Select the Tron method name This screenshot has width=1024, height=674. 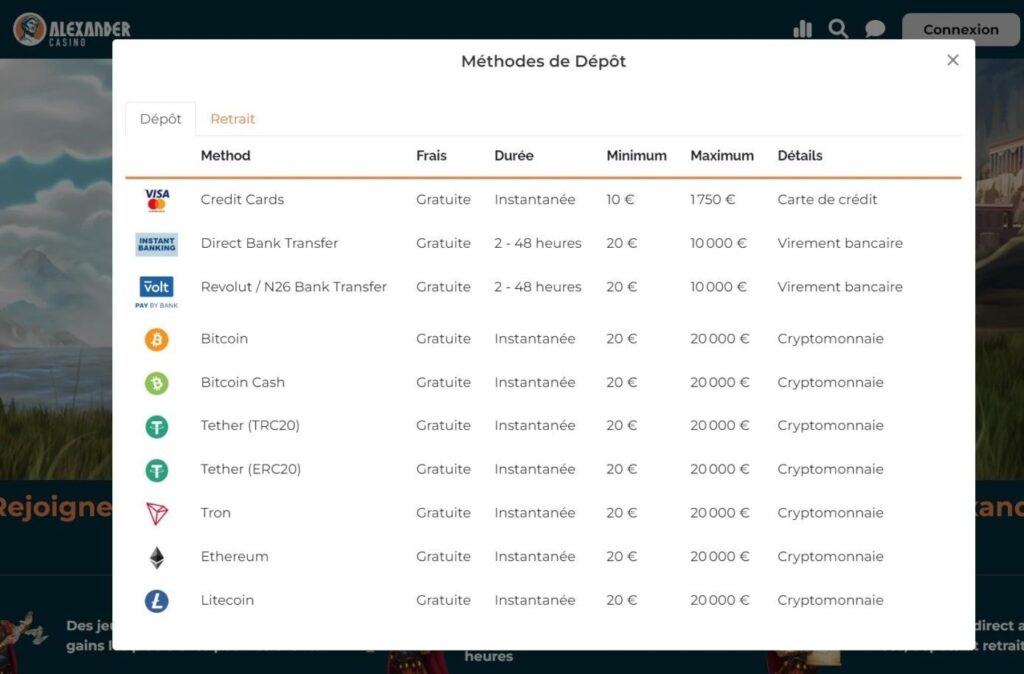click(216, 513)
